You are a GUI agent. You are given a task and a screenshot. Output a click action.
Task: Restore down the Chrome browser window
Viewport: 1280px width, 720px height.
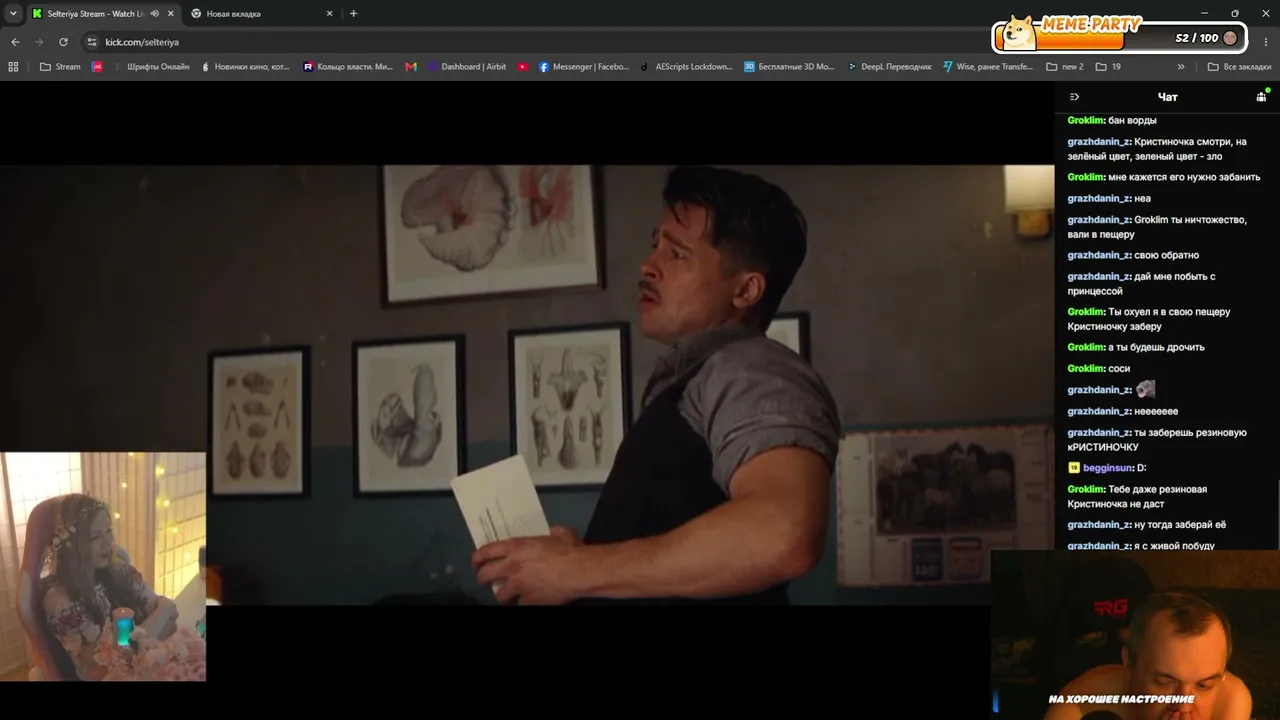click(1235, 14)
